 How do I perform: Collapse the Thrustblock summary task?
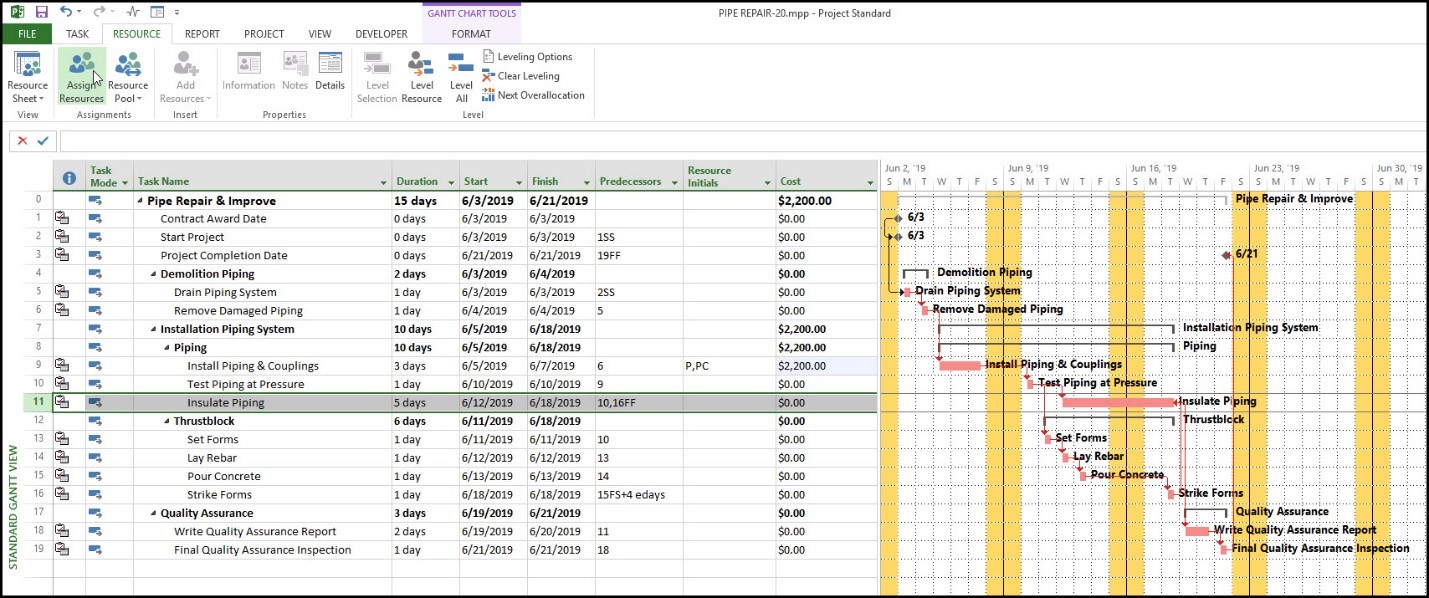tap(166, 421)
